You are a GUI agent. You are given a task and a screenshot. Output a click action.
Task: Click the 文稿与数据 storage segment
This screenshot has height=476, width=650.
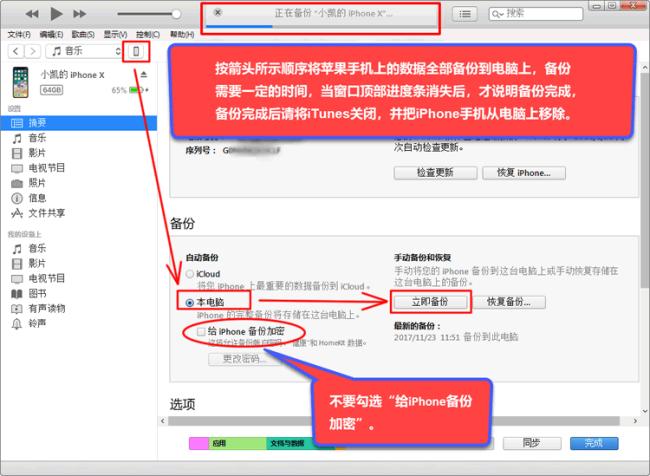pos(289,443)
